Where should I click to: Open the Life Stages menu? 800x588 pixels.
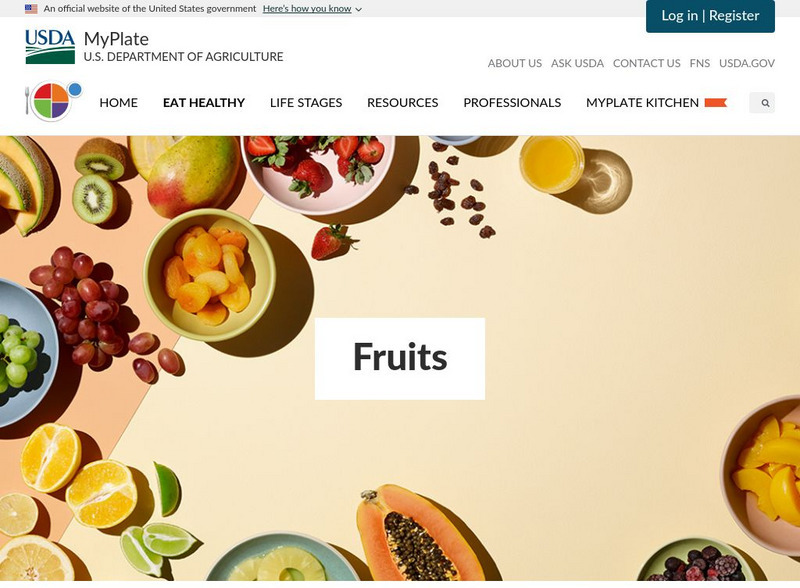coord(306,103)
